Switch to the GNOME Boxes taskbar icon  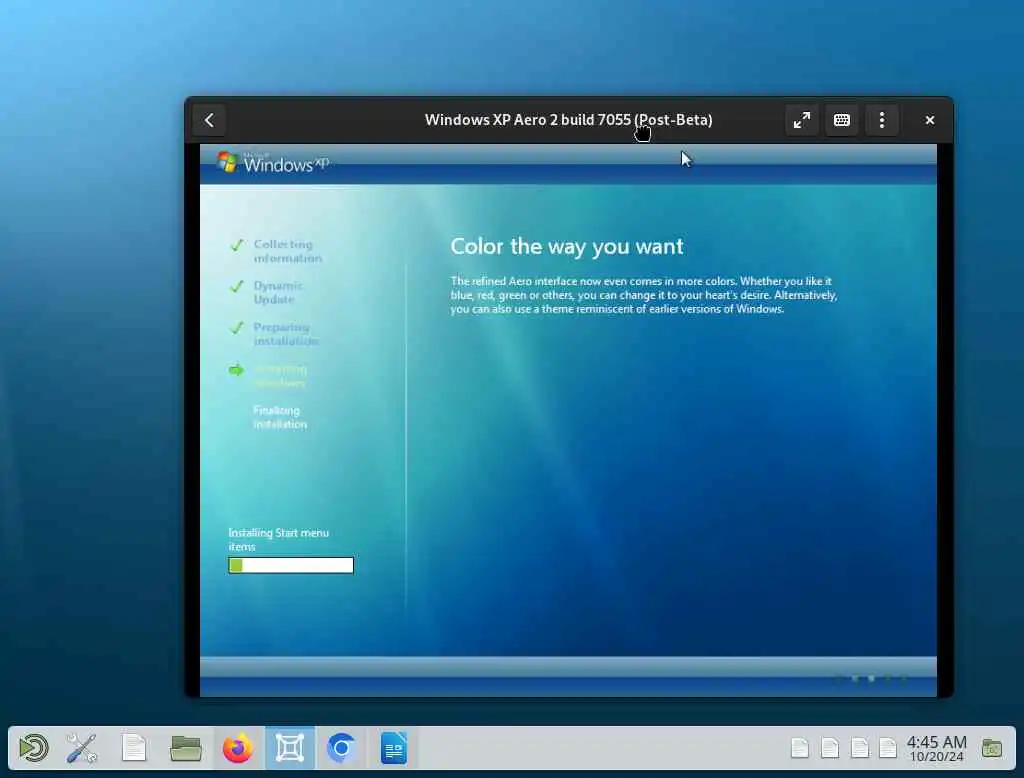[290, 748]
